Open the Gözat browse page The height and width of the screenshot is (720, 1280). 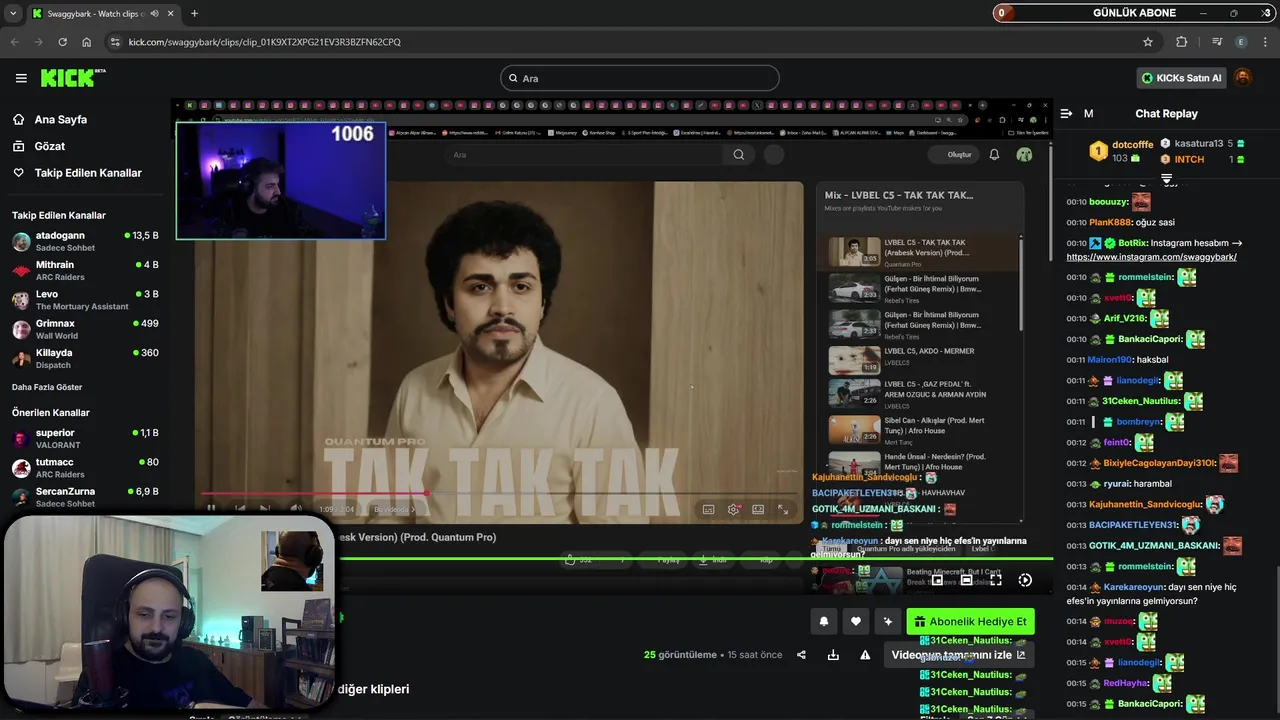tap(50, 146)
